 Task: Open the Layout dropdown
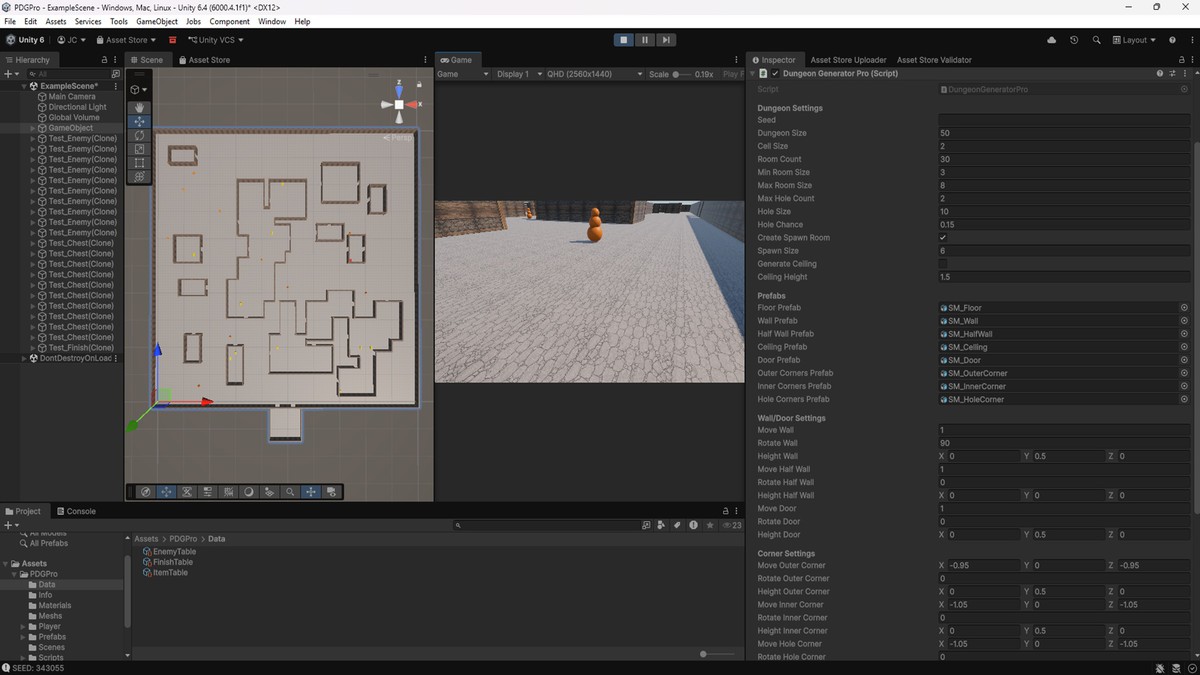[x=1133, y=40]
